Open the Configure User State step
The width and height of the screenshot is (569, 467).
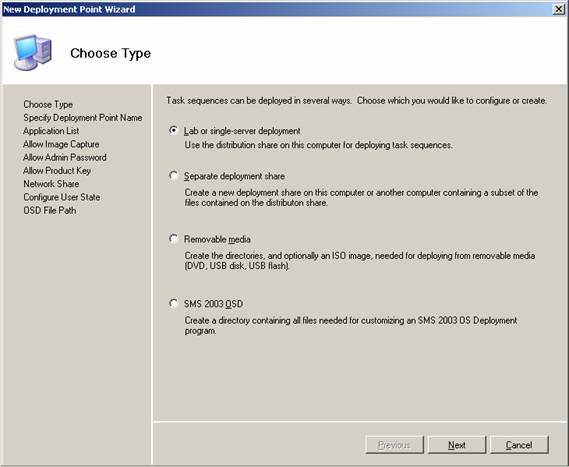point(62,197)
